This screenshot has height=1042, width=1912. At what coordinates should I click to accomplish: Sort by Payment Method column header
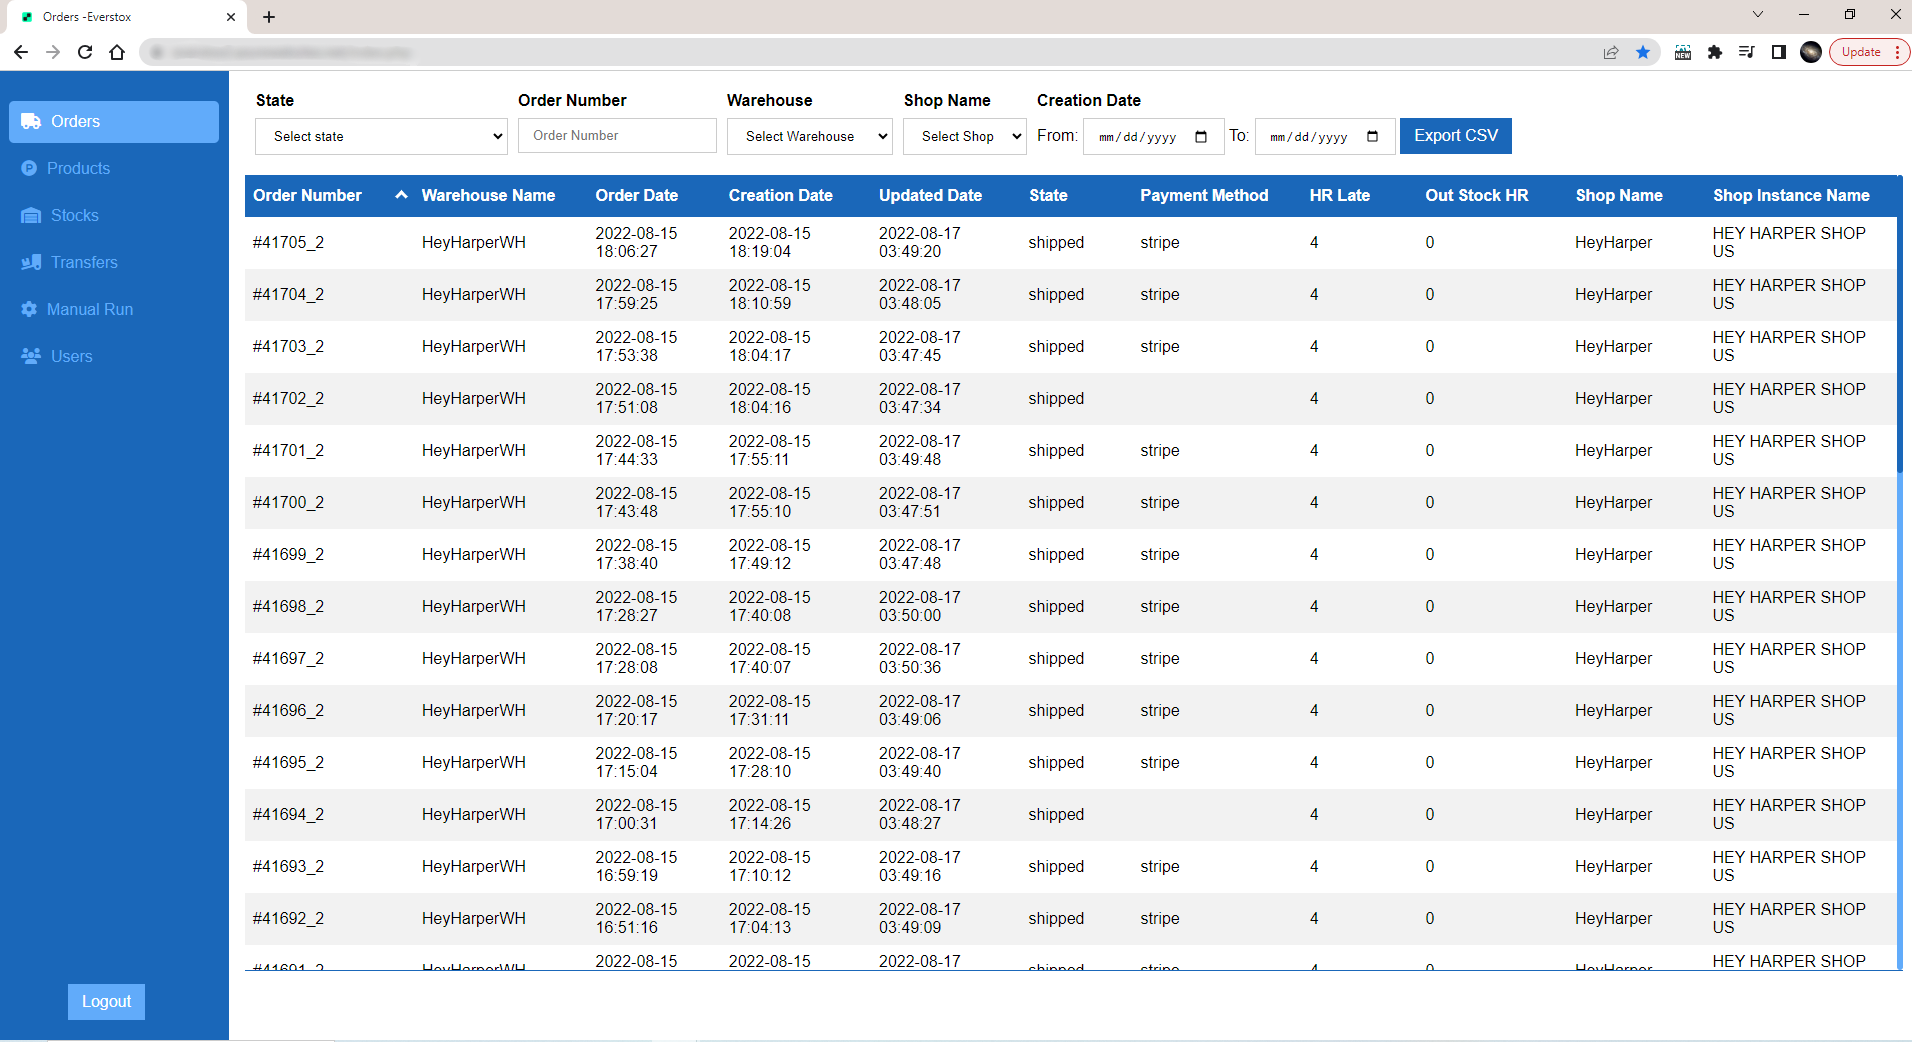click(x=1204, y=196)
